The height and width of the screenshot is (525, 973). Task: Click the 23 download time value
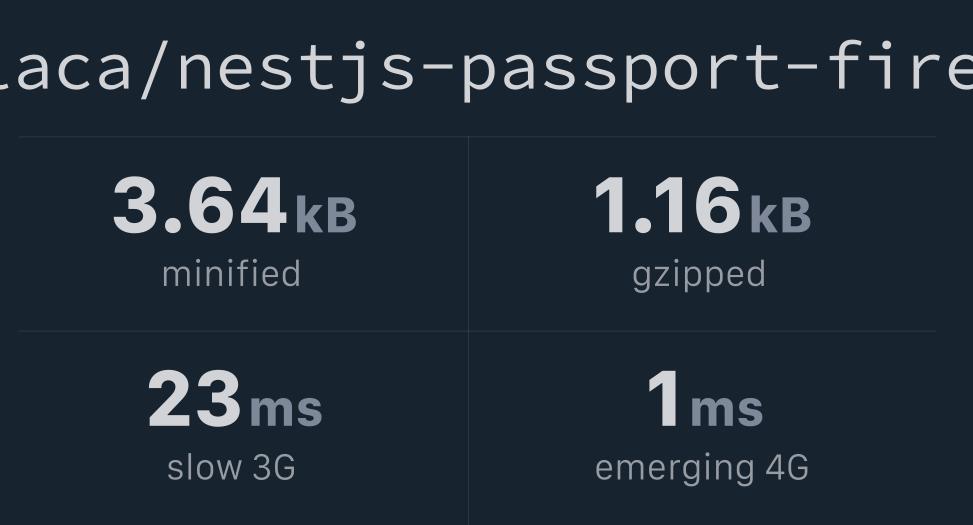click(194, 398)
